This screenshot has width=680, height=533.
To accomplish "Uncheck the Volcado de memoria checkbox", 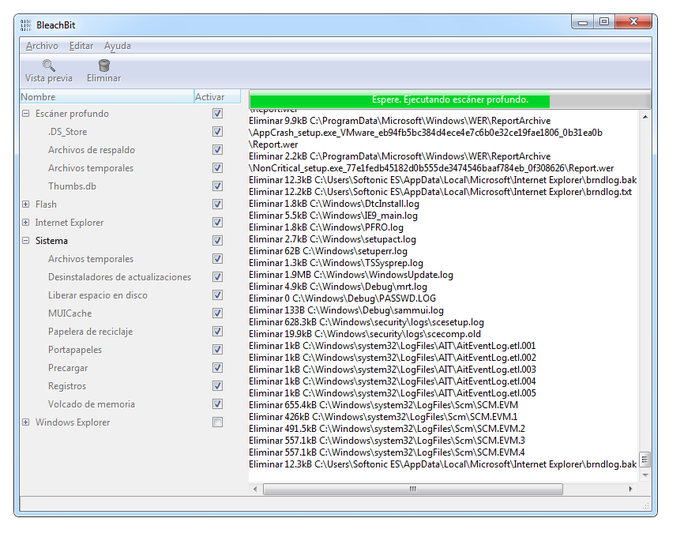I will 218,404.
